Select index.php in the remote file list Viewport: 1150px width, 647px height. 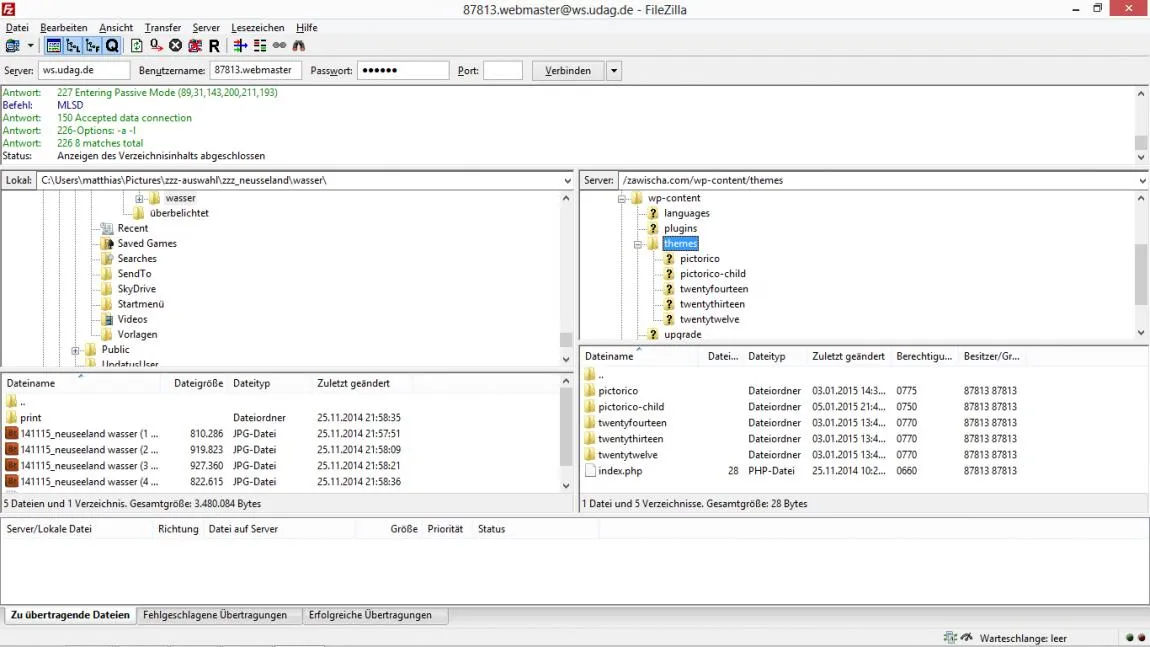click(620, 472)
